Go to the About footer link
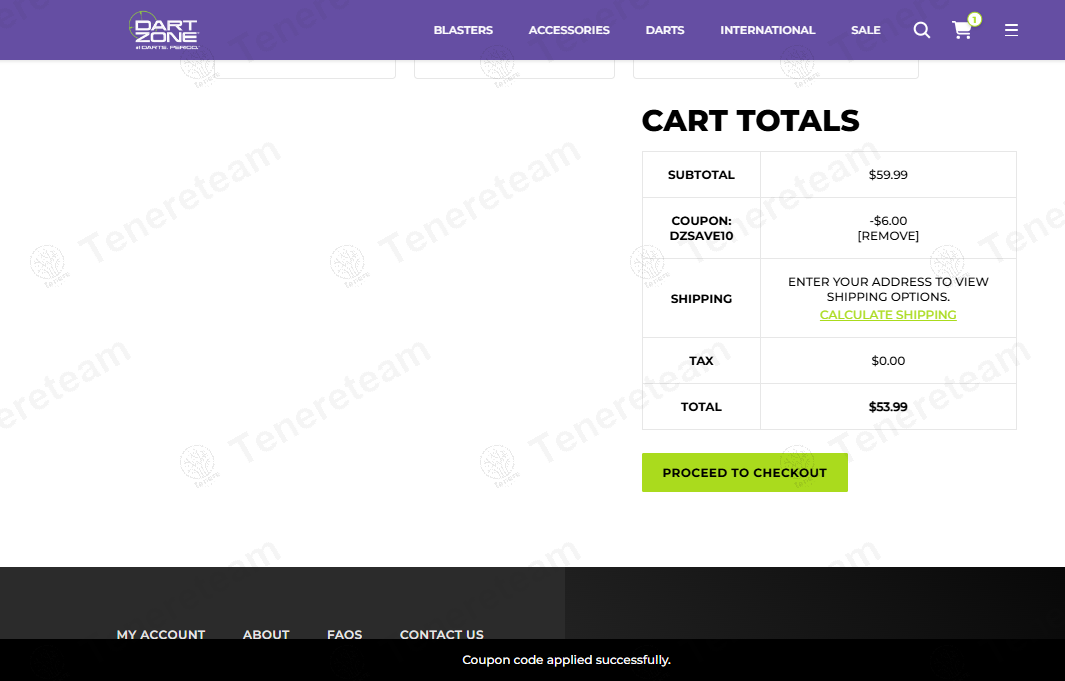 pos(266,634)
